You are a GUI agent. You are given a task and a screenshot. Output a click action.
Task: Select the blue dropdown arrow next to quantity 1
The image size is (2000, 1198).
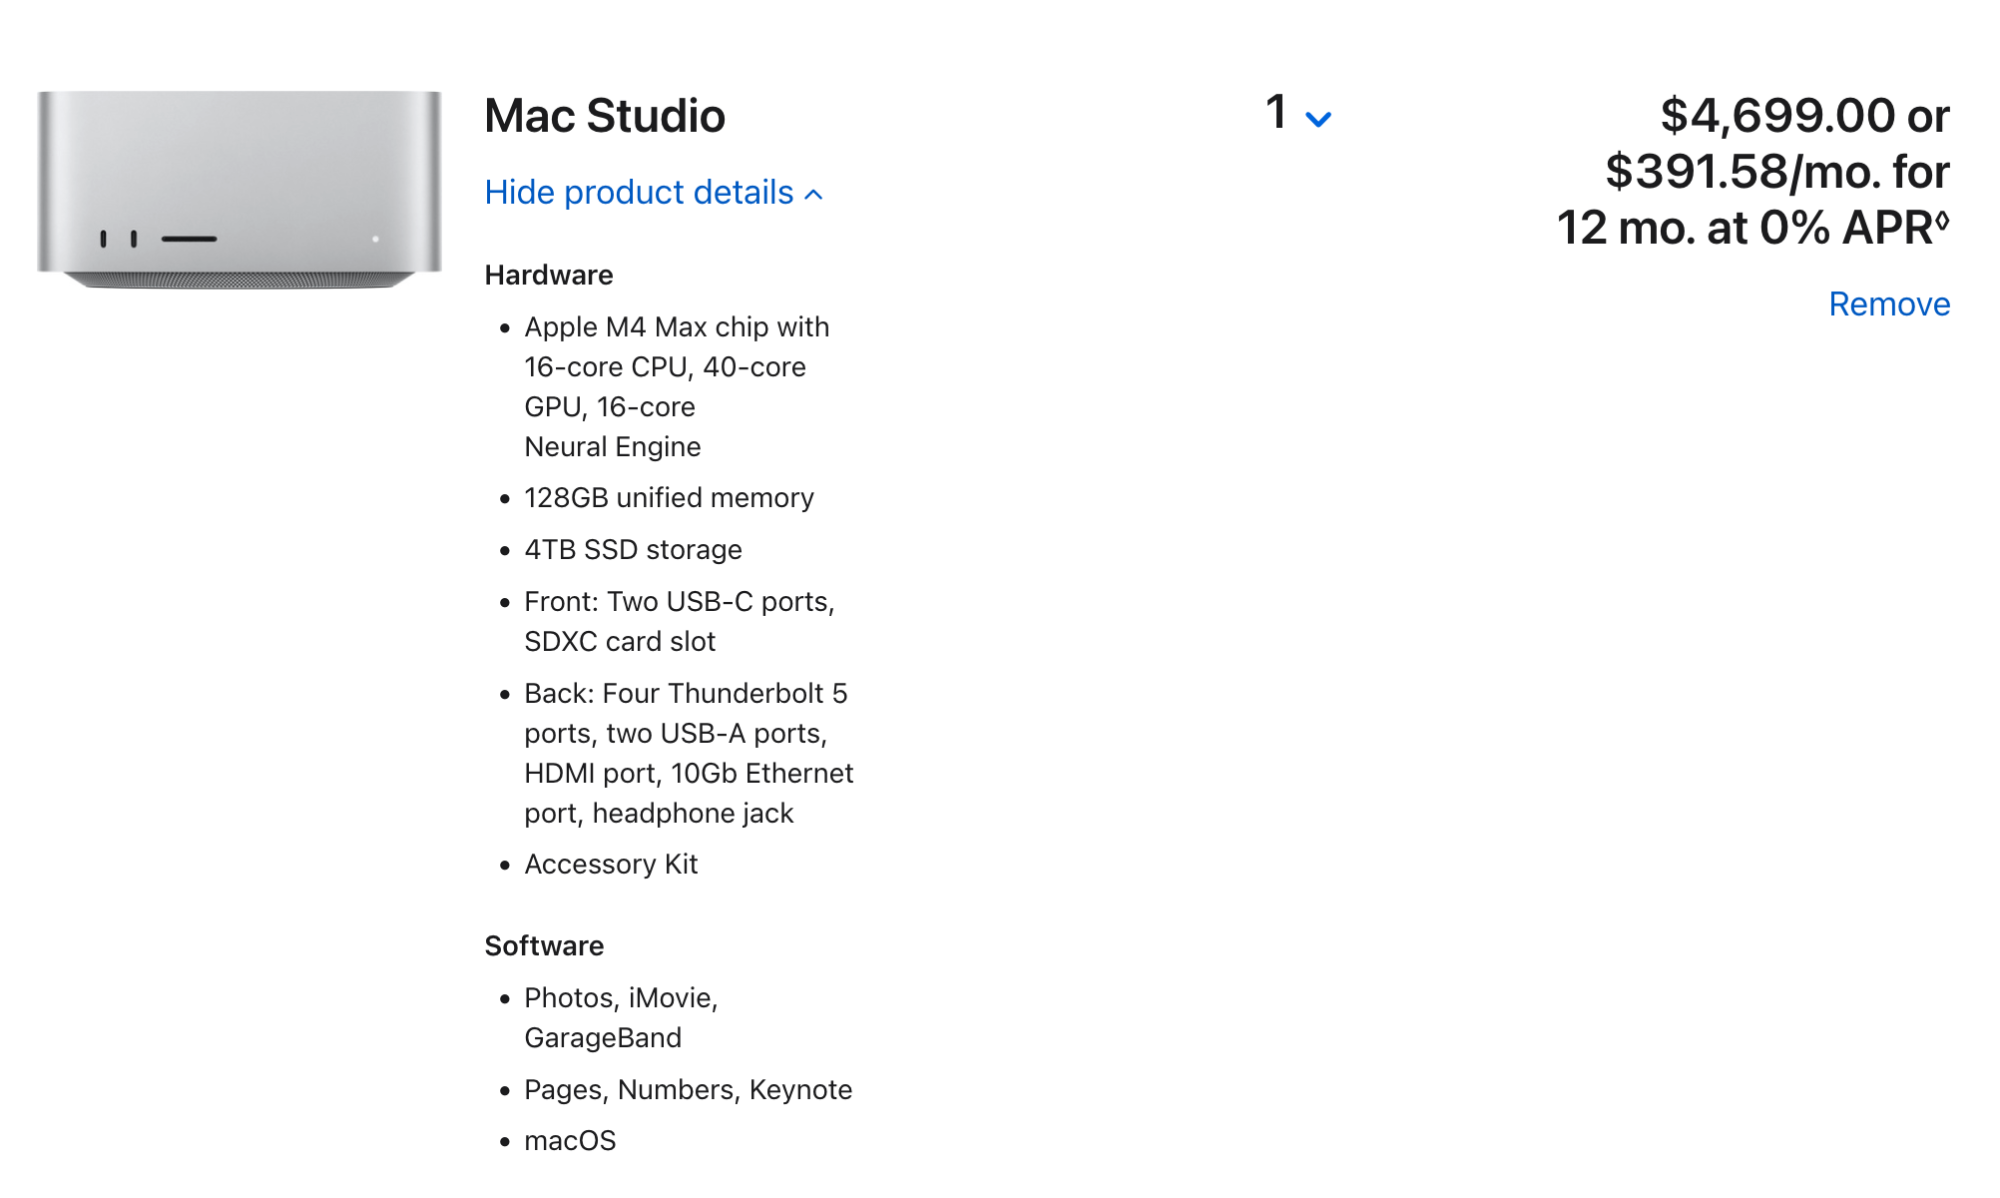pos(1319,120)
